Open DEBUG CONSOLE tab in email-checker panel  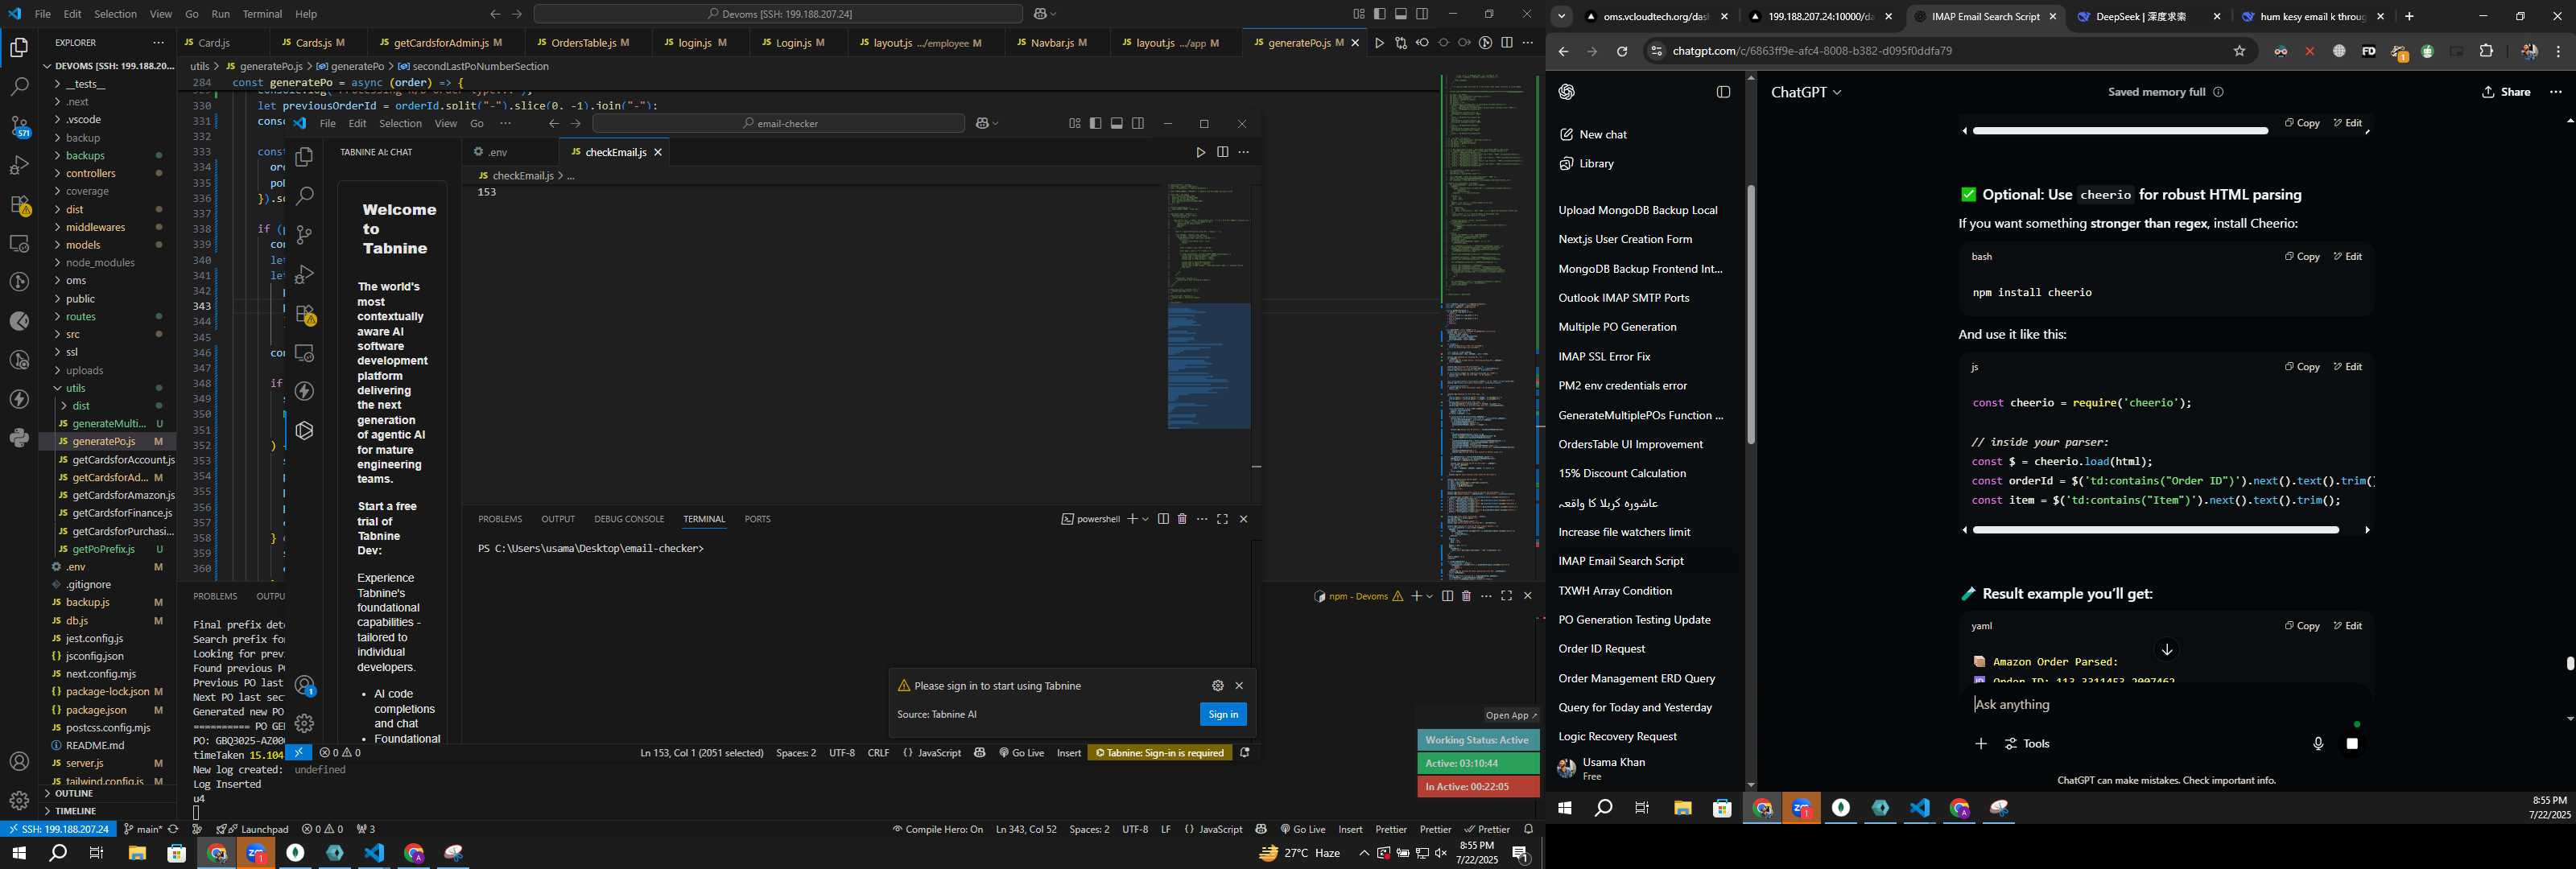629,519
